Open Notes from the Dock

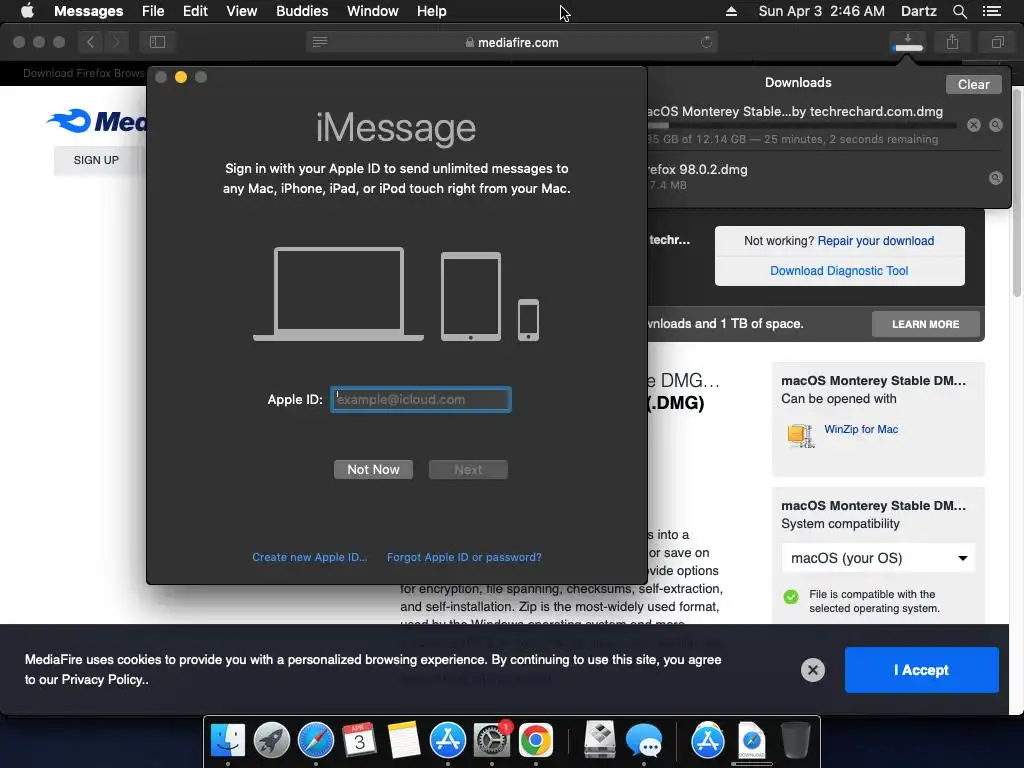tap(404, 741)
